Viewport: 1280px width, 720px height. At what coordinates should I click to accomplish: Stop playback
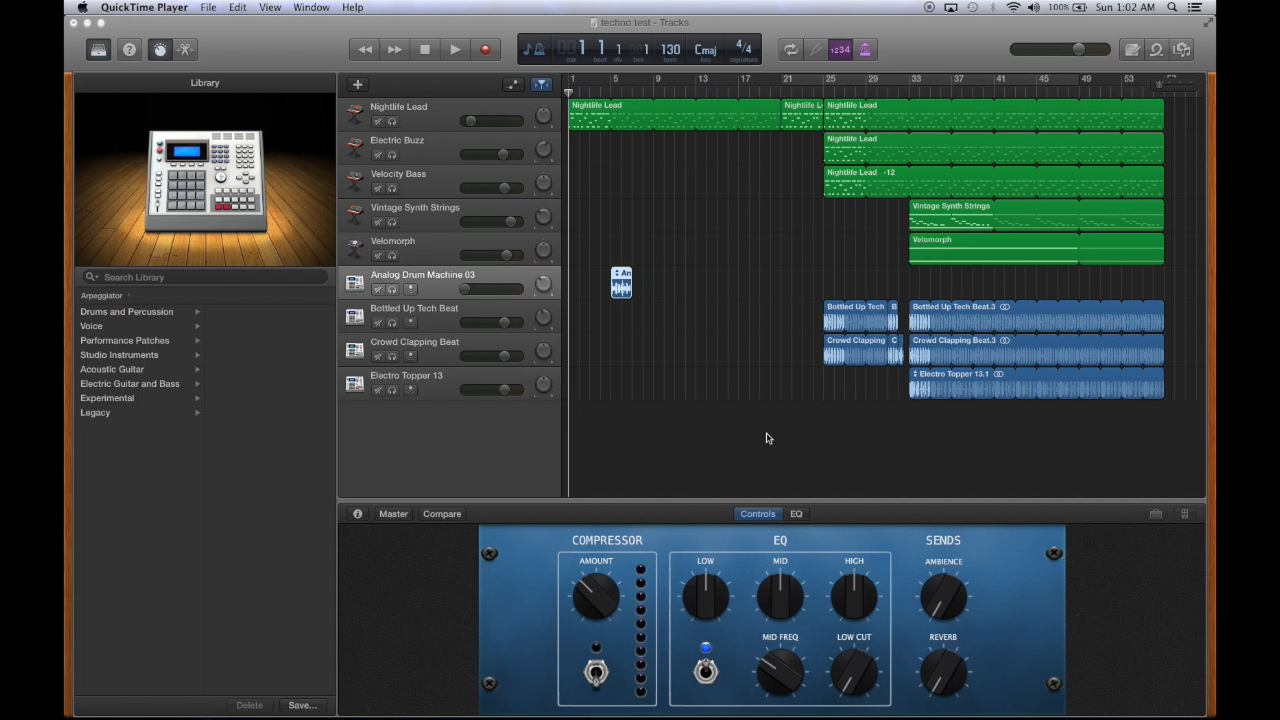425,50
